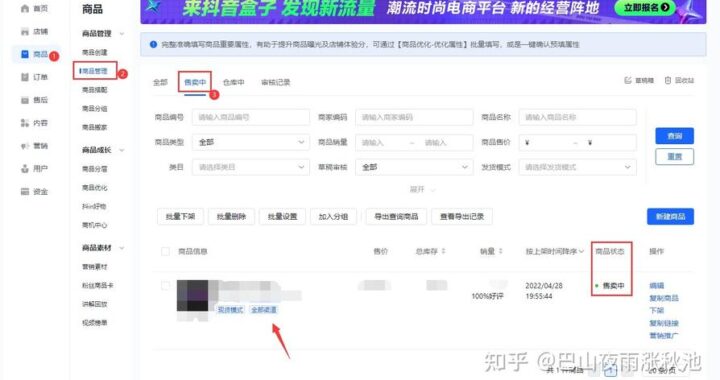Viewport: 720px width, 380px height.
Task: Expand more filters via 展开
Action: pyautogui.click(x=422, y=189)
